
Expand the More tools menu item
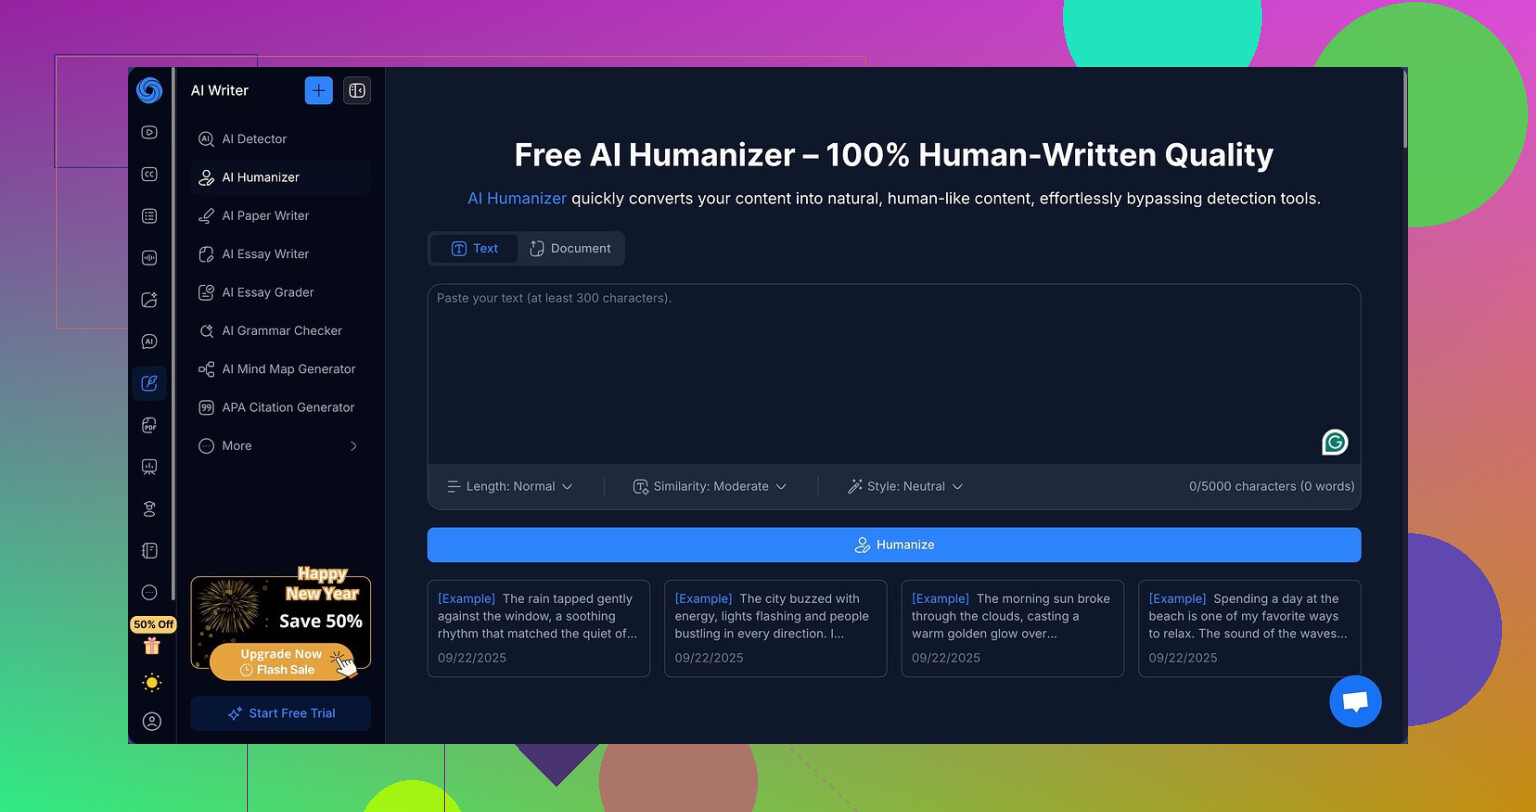[x=280, y=446]
